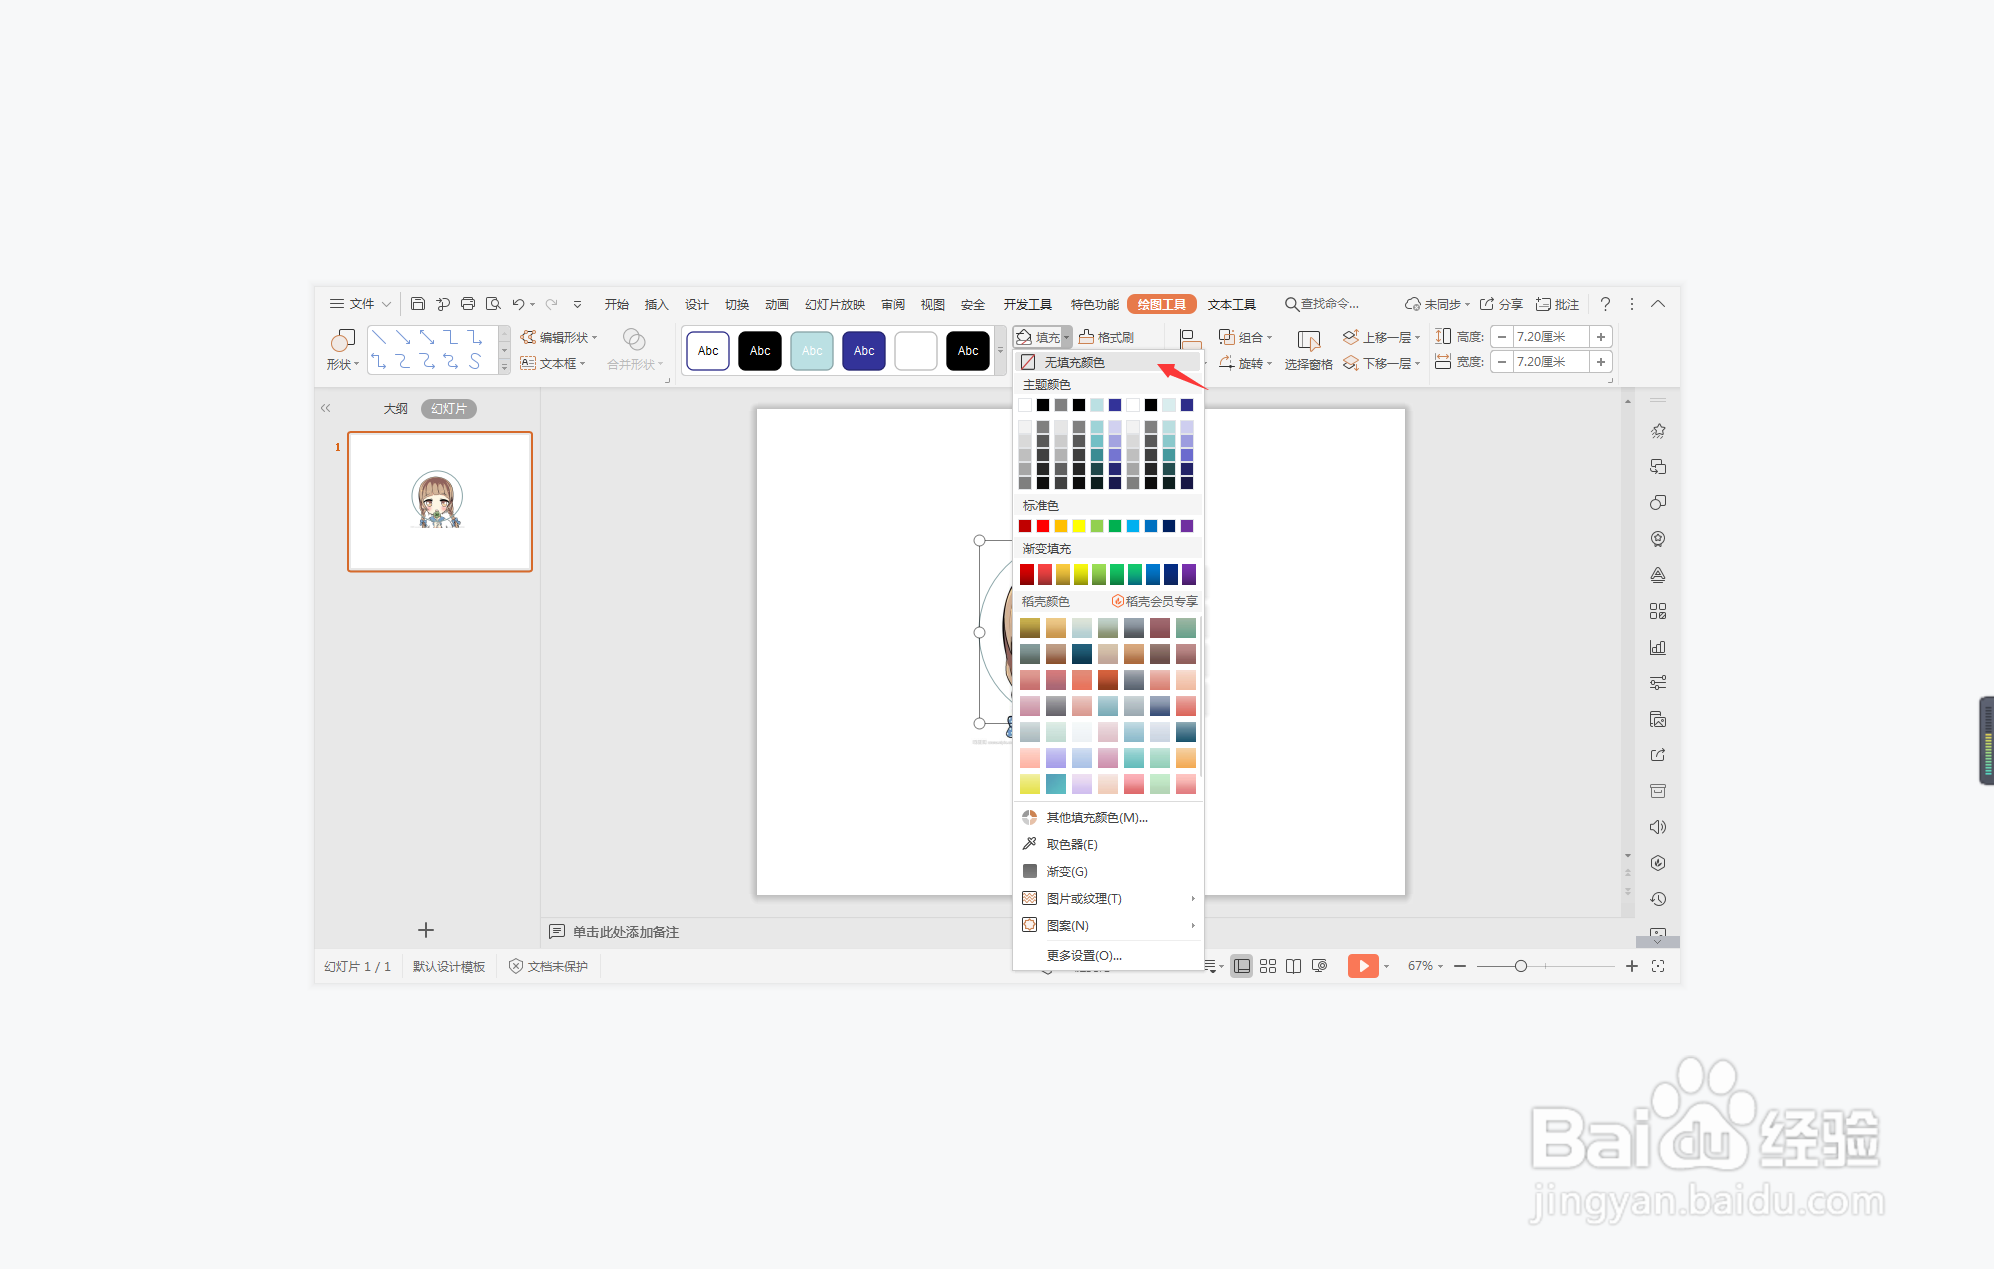Open Other Fill Colors (其他填充颜色)
Image resolution: width=1994 pixels, height=1269 pixels.
1108,817
